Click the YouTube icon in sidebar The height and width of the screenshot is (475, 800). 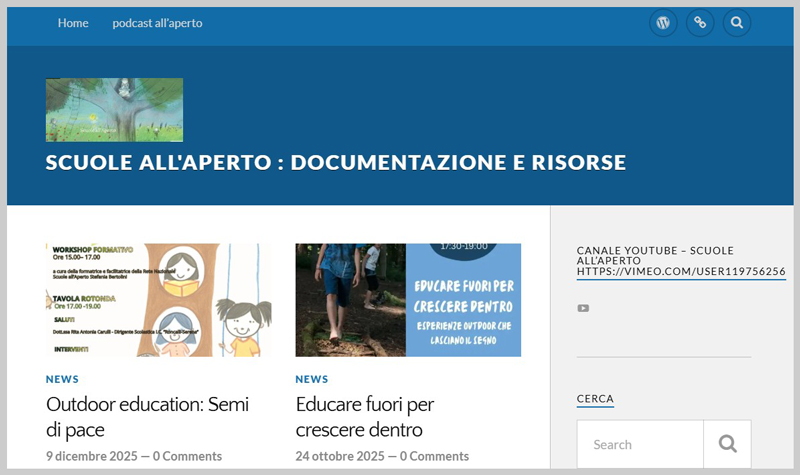pyautogui.click(x=583, y=308)
